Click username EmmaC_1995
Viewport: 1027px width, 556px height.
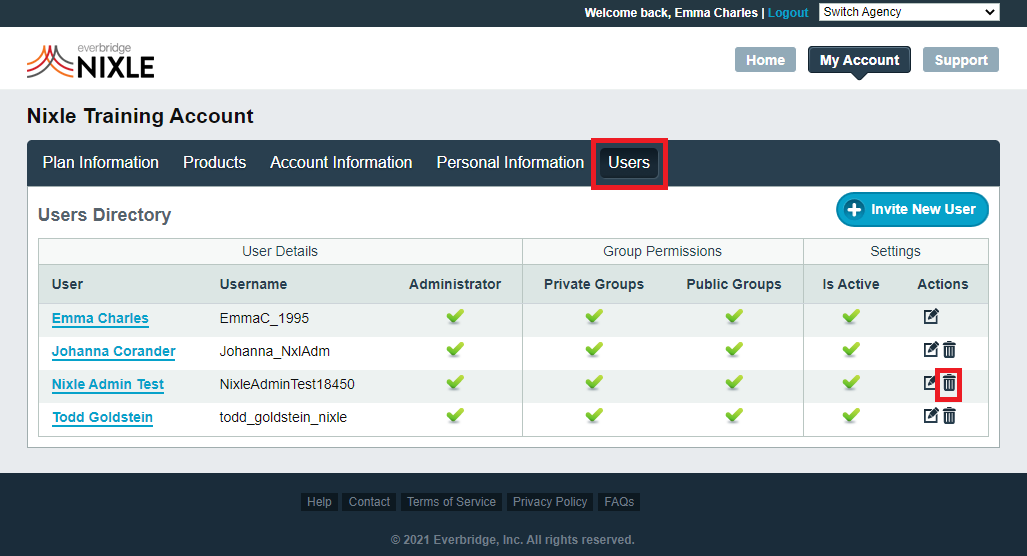click(264, 318)
